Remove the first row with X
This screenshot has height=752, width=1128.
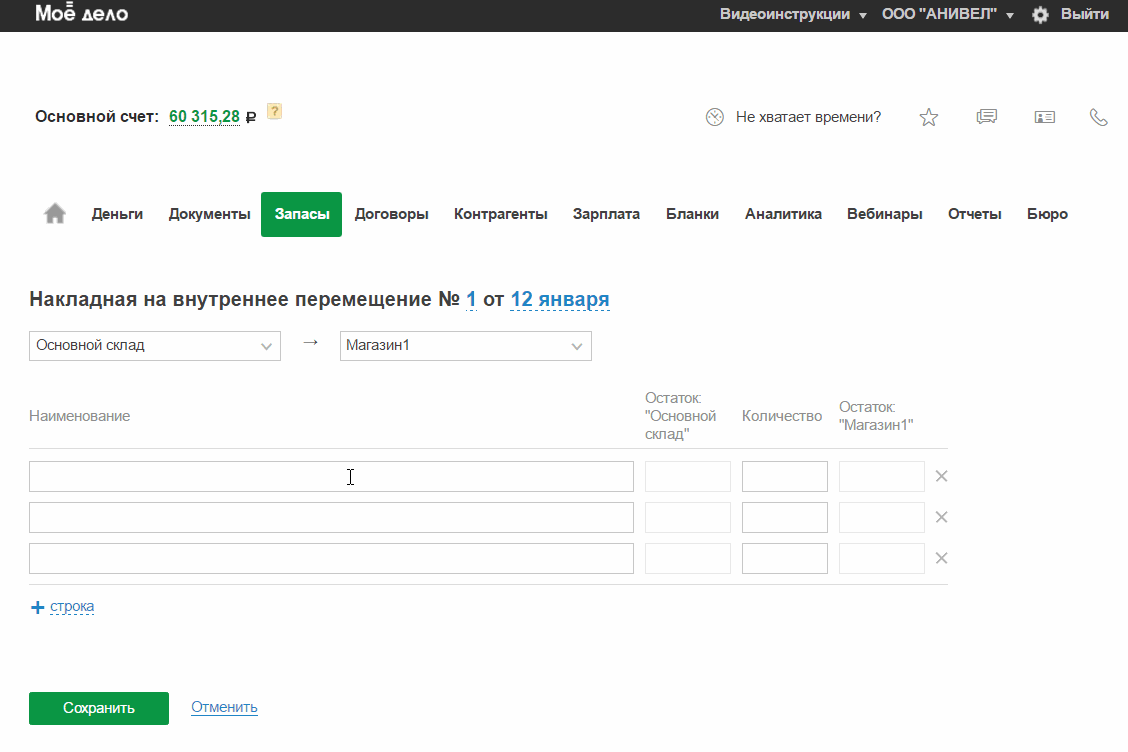pos(941,476)
